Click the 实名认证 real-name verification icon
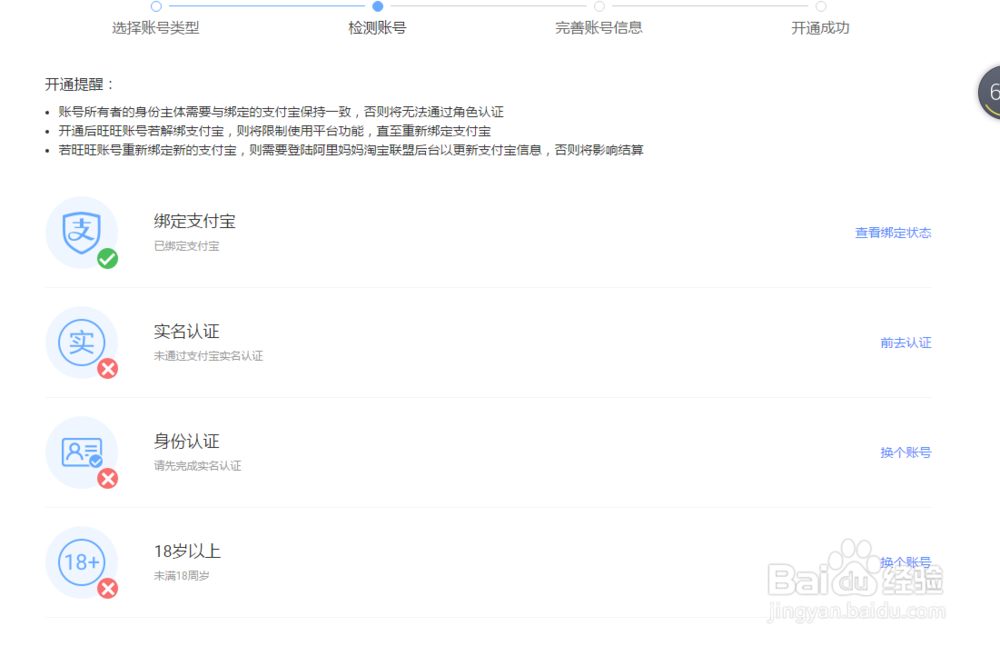This screenshot has width=1000, height=646. click(81, 340)
